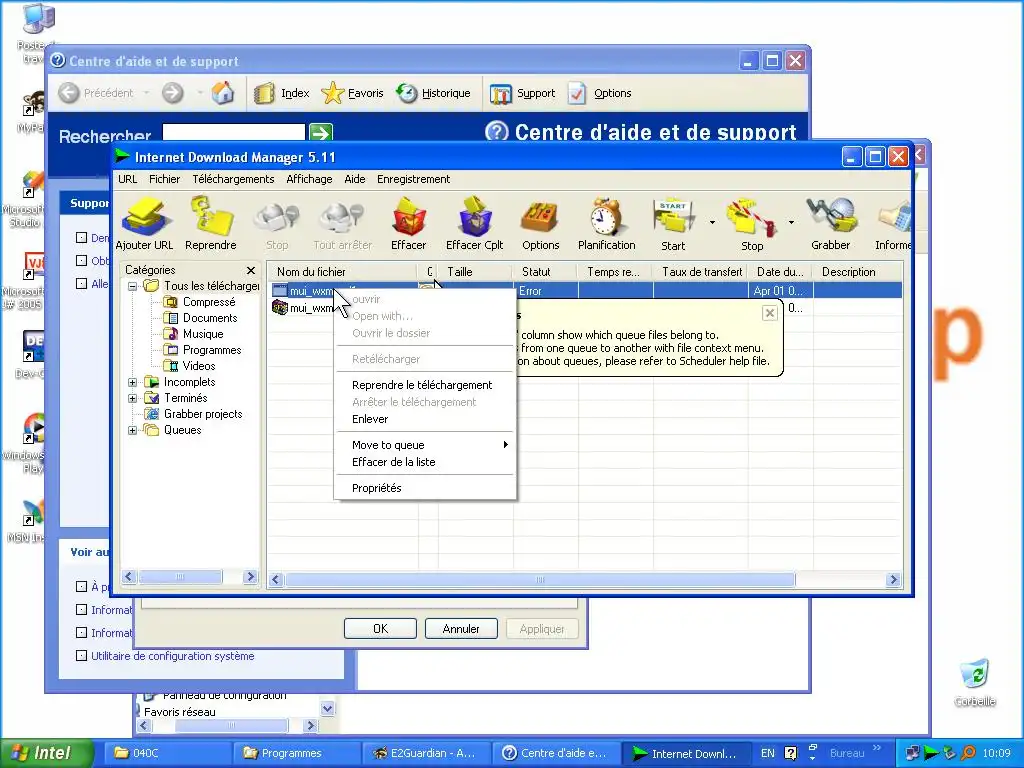Click right arrow of list scrollbar
Screen dimensions: 1024x768
[893, 580]
